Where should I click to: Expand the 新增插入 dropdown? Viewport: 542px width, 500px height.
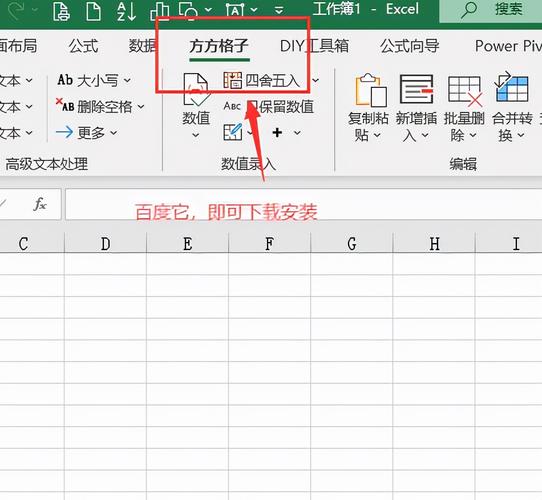point(424,135)
